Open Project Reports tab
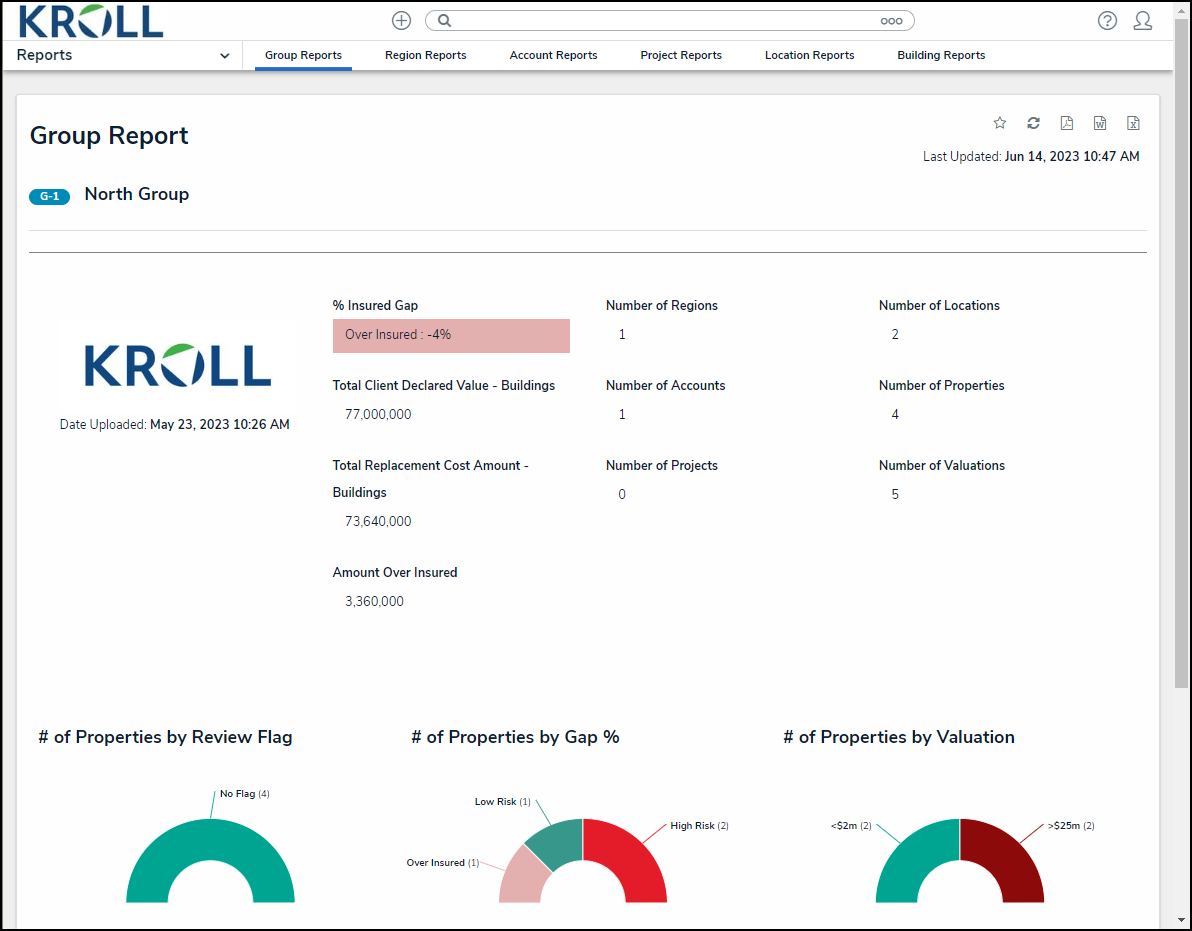1192x931 pixels. [x=681, y=55]
